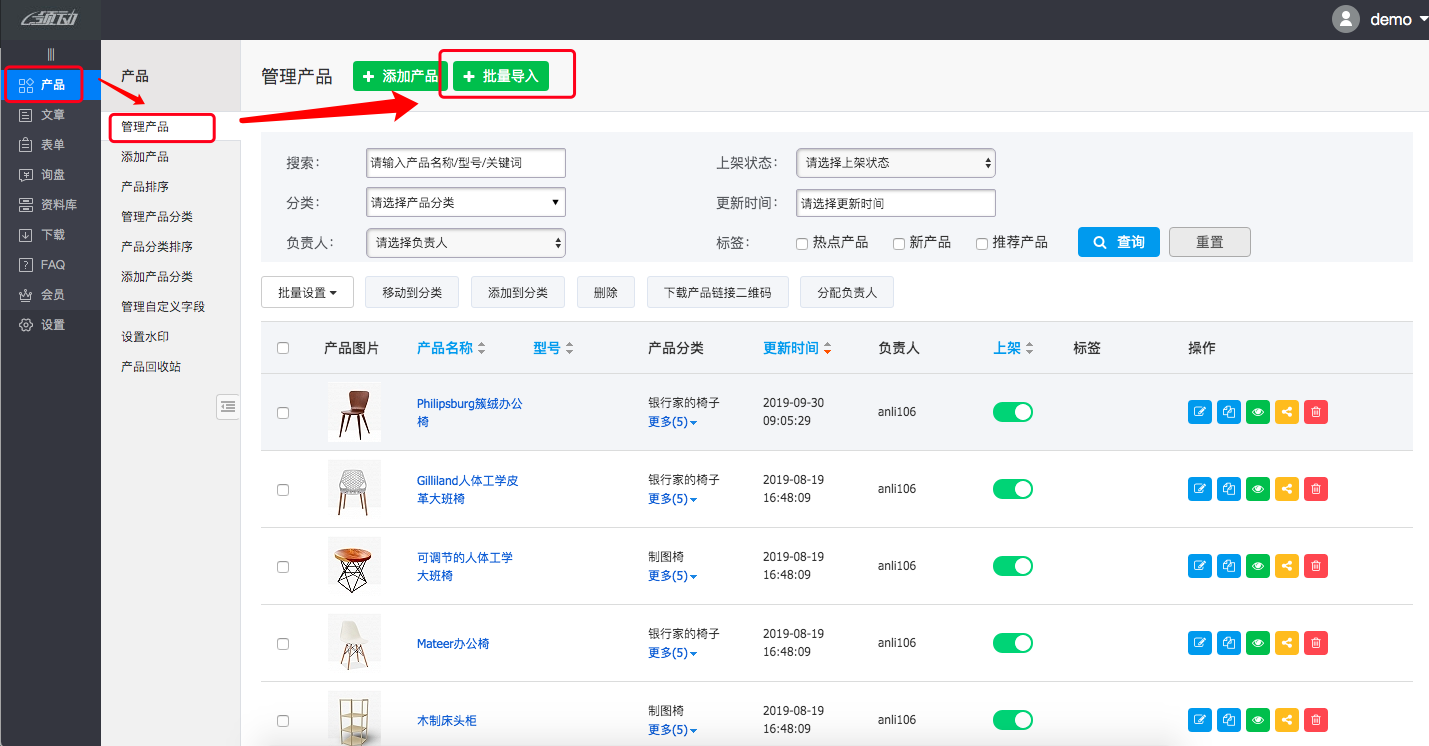Open preview via the green eye icon
The image size is (1429, 746).
[1257, 411]
